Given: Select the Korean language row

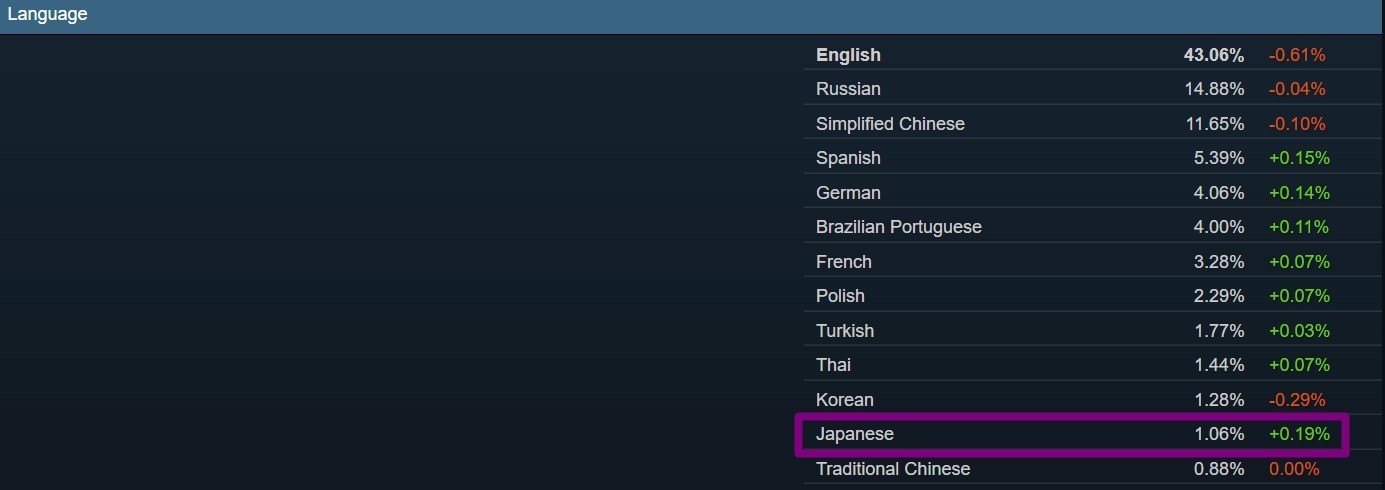Looking at the screenshot, I should pos(844,400).
